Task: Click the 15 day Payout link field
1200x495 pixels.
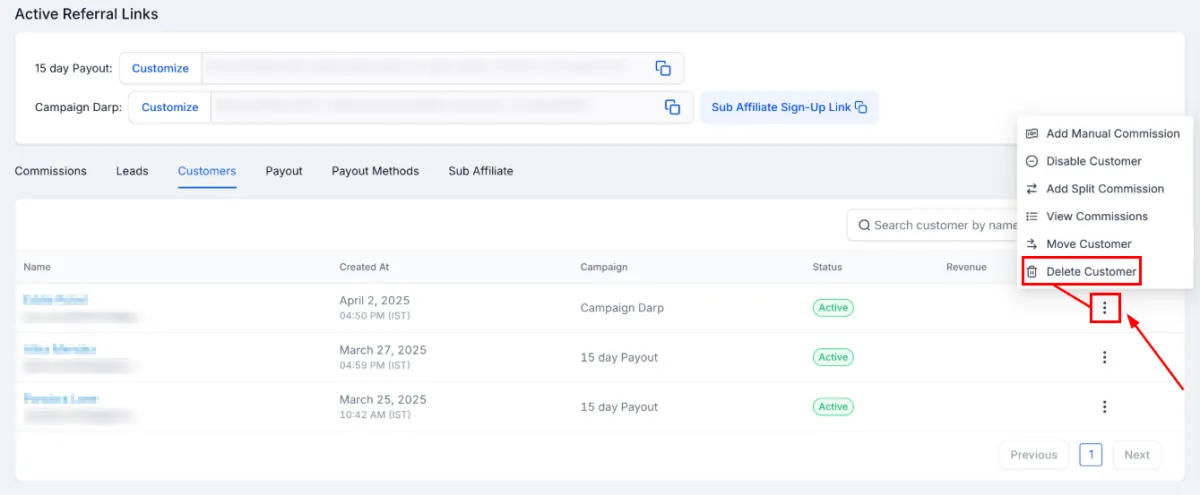Action: (x=443, y=68)
